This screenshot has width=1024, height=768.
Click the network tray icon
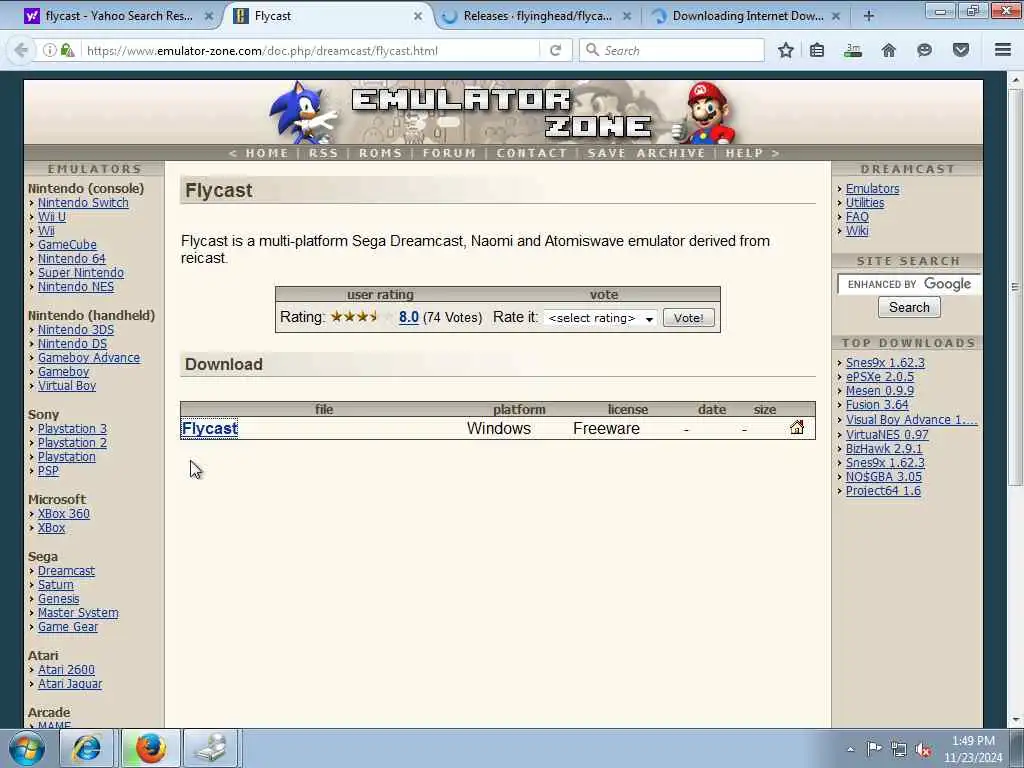coord(899,750)
